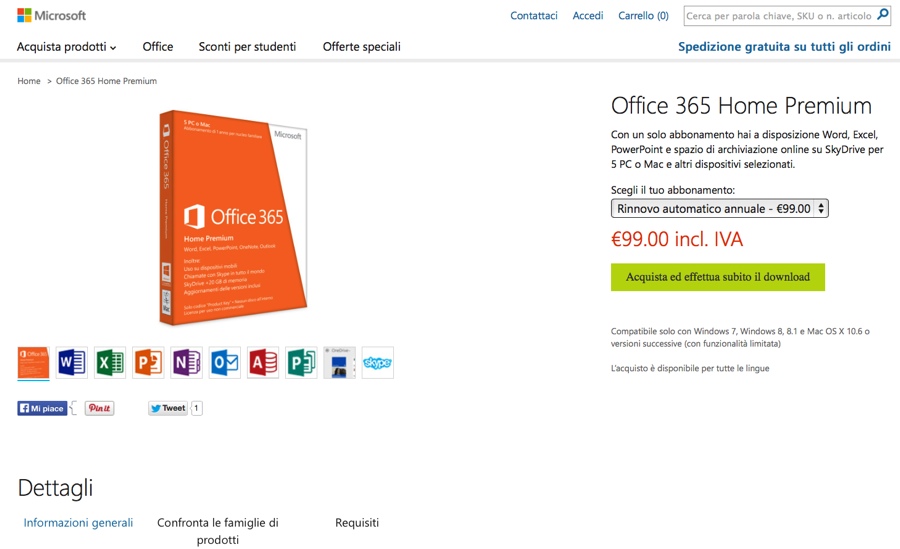This screenshot has height=549, width=900.
Task: Select the Outlook icon thumbnail
Action: pyautogui.click(x=225, y=363)
